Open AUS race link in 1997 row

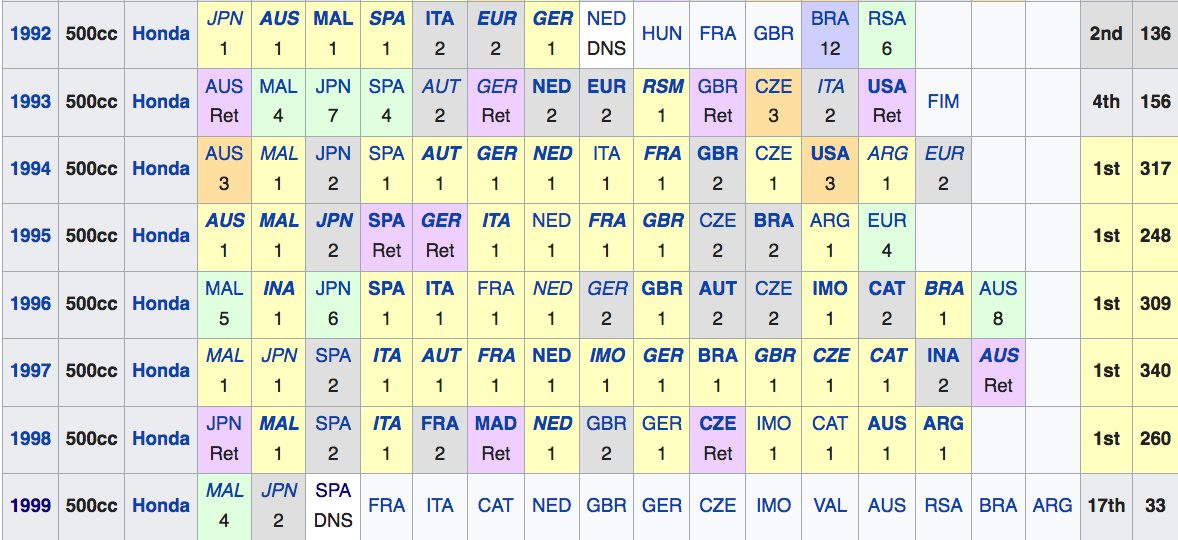[999, 355]
